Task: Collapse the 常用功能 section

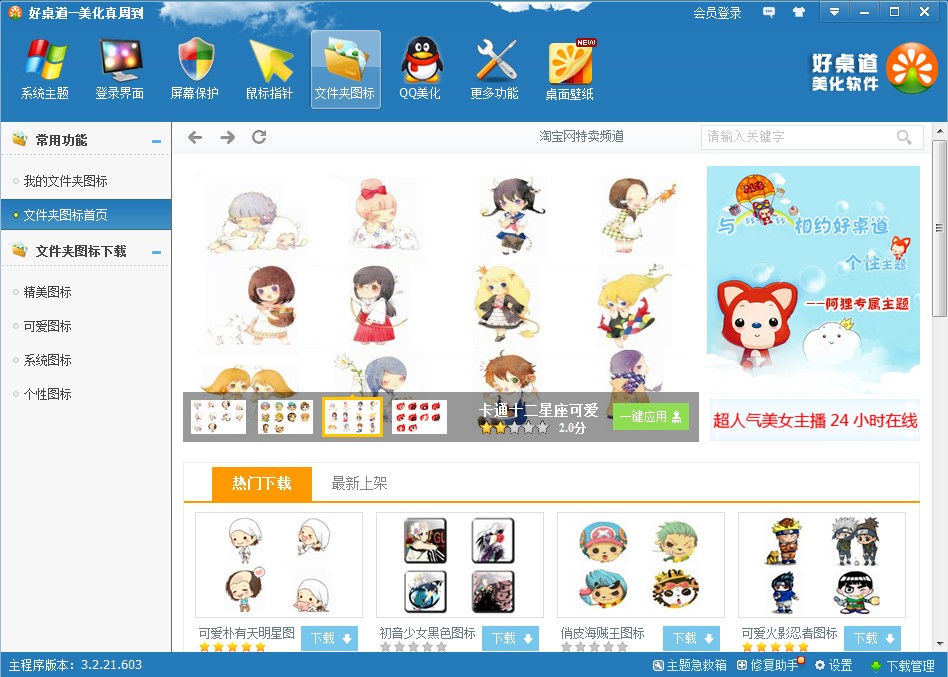Action: point(156,141)
